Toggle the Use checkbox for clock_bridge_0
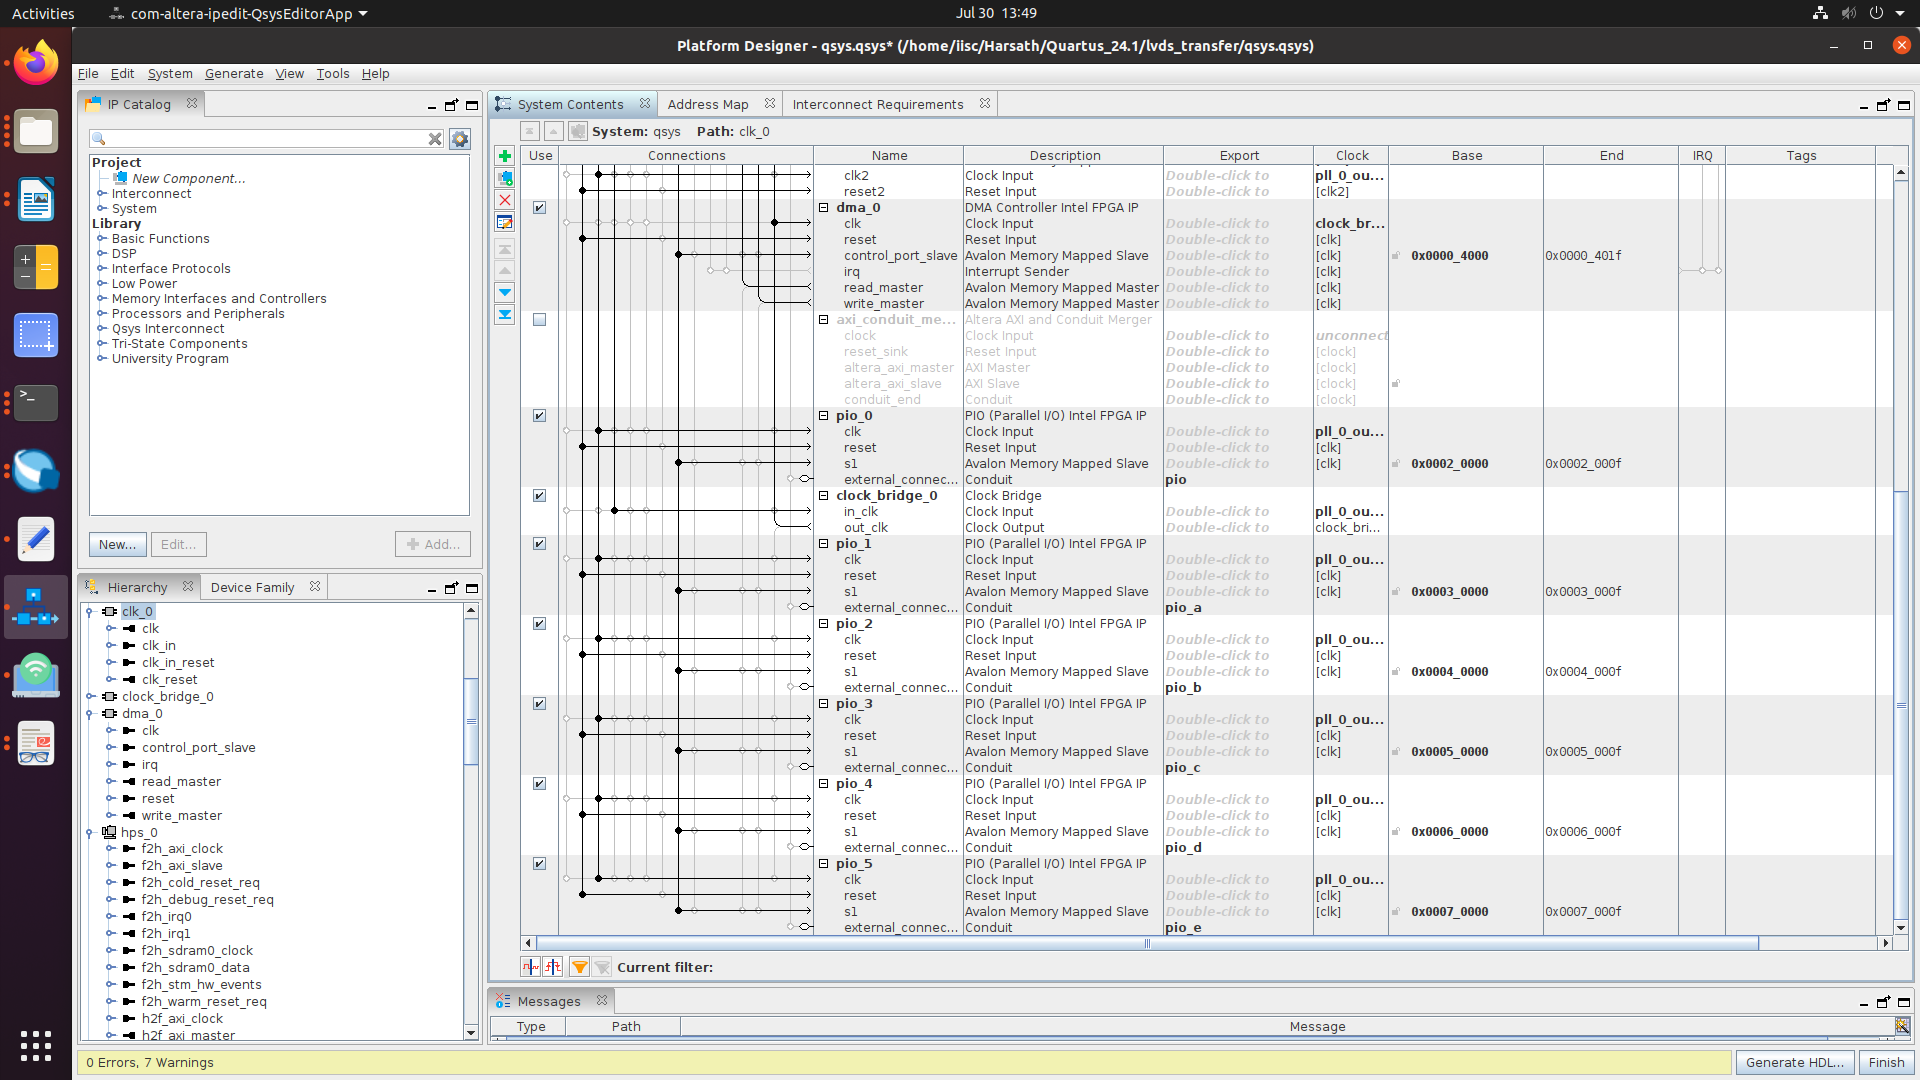This screenshot has height=1080, width=1920. point(539,496)
